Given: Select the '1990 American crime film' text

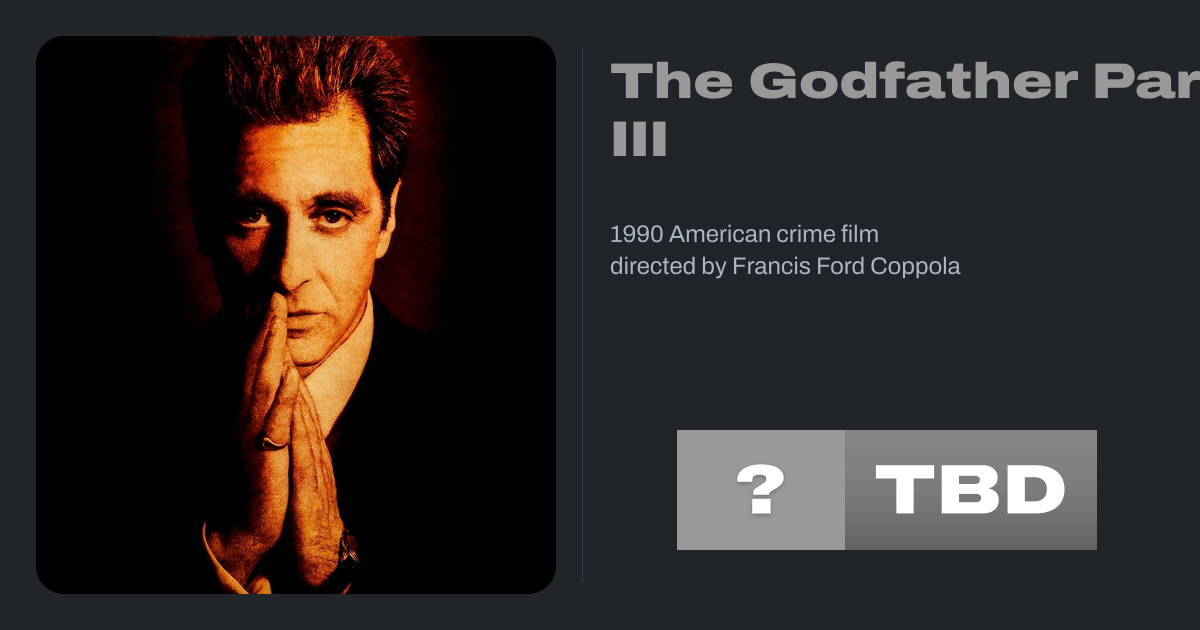Looking at the screenshot, I should [744, 235].
